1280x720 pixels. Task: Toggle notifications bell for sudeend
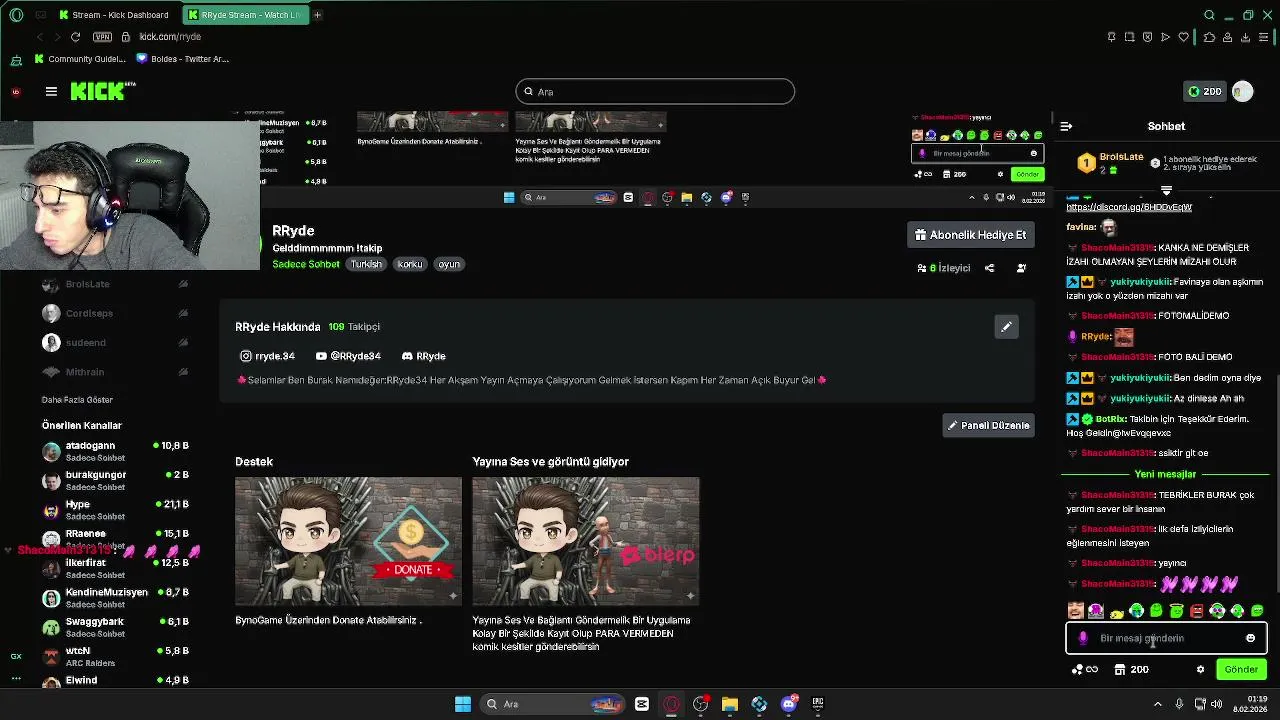click(x=183, y=342)
